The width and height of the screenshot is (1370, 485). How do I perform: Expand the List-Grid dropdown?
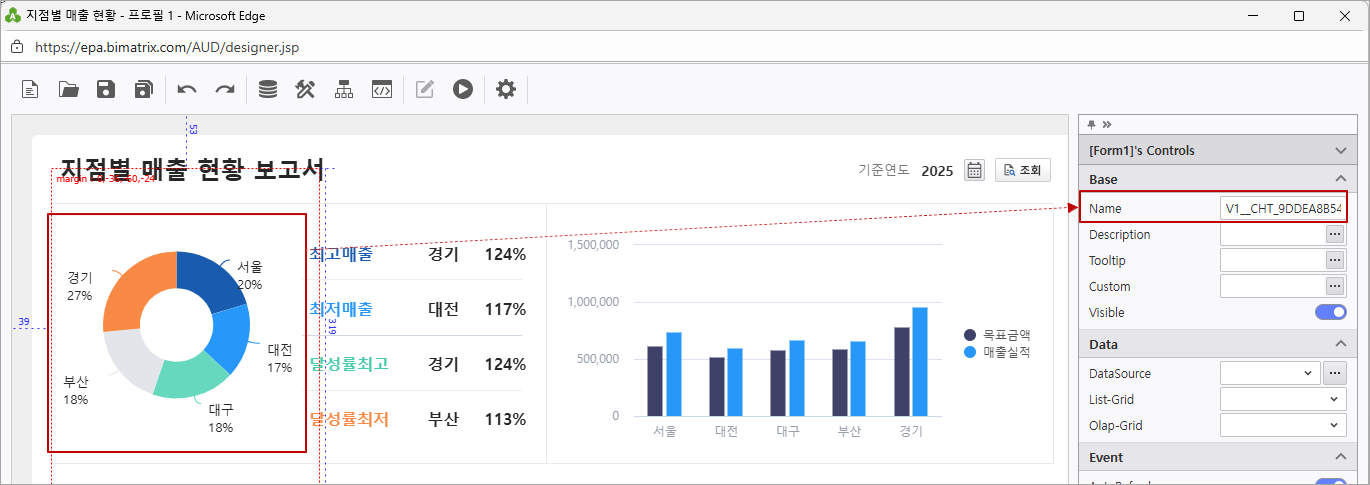click(1282, 399)
